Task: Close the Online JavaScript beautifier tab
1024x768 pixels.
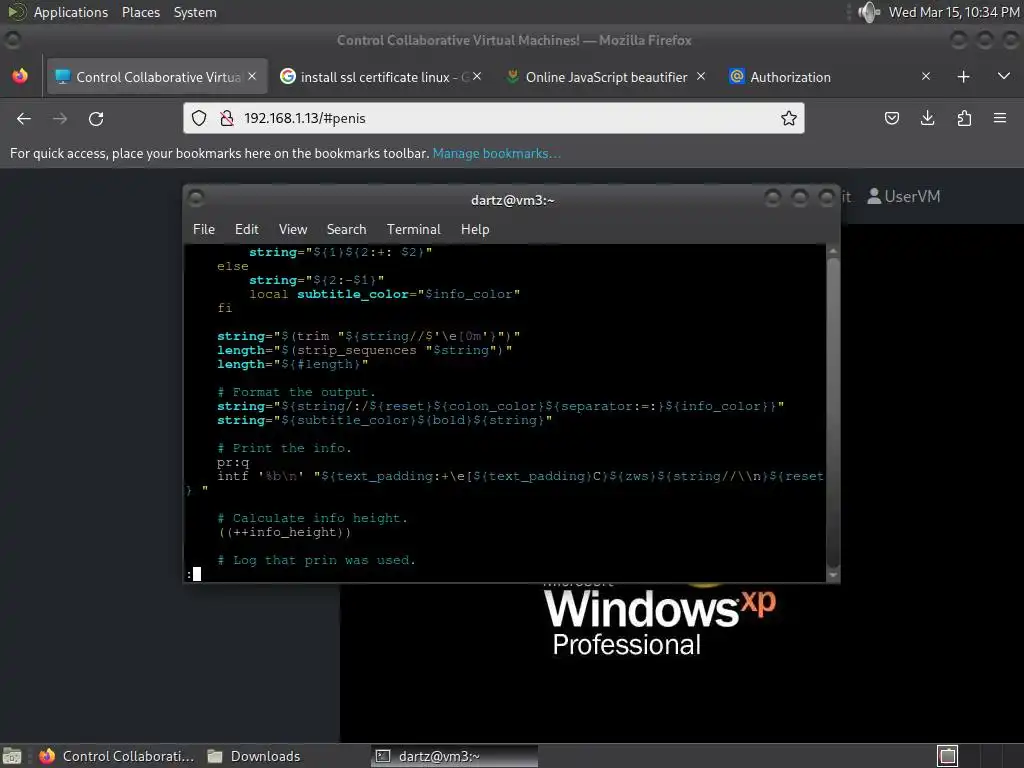Action: [x=701, y=76]
